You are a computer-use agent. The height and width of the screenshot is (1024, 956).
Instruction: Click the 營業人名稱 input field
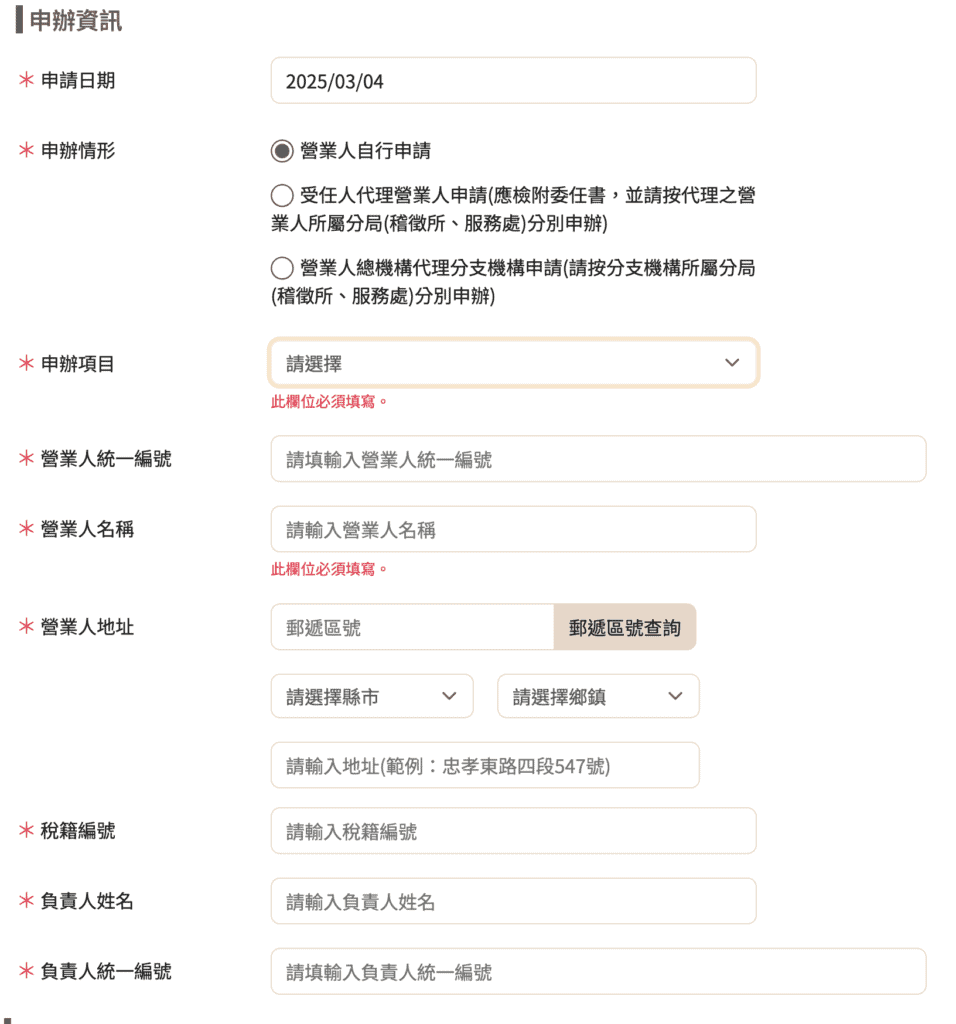pos(513,529)
